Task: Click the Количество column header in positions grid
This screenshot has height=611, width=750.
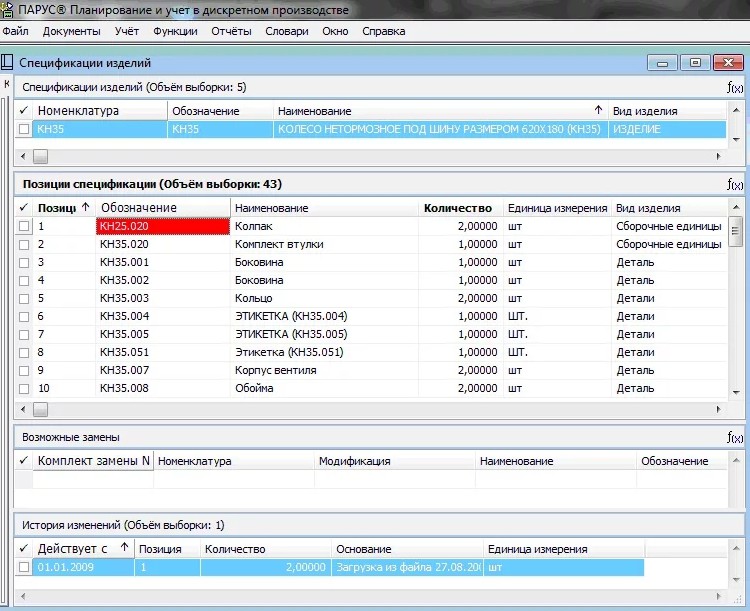Action: pyautogui.click(x=458, y=208)
